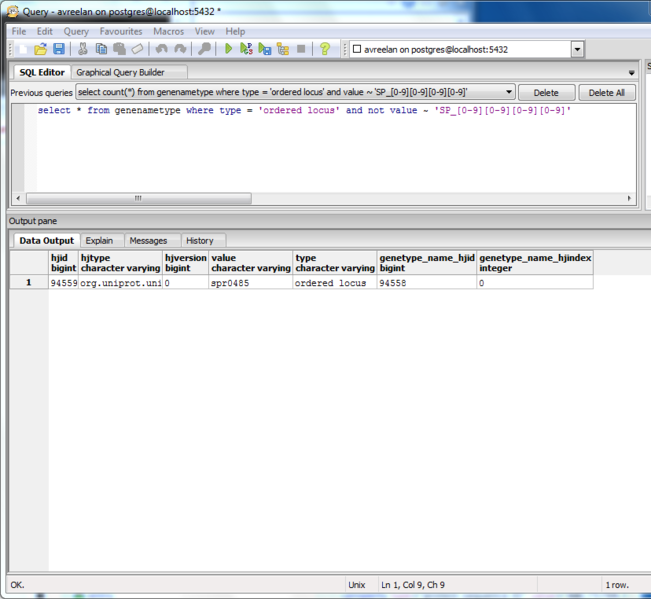The height and width of the screenshot is (599, 651).
Task: Click the pgAdmin elephant icon in the title bar
Action: 13,11
